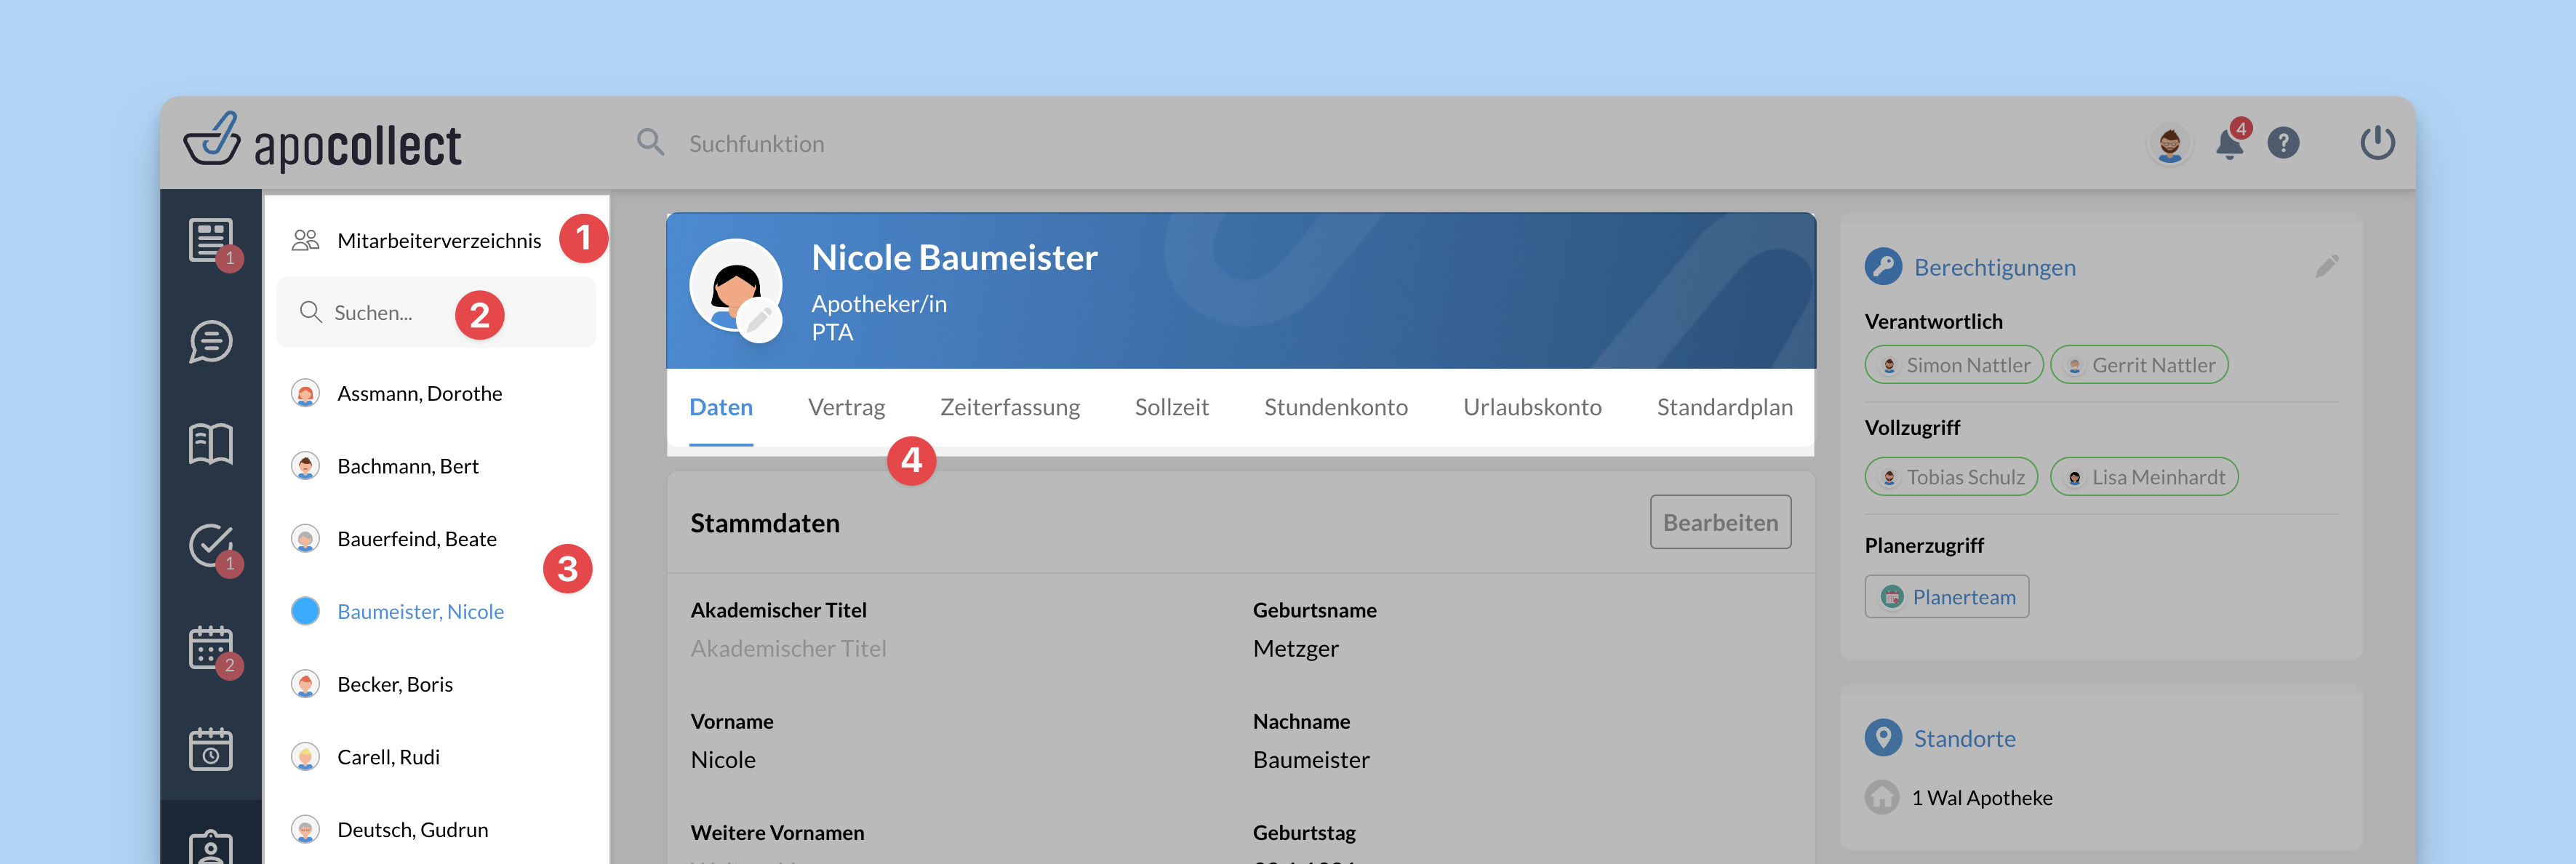The width and height of the screenshot is (2576, 864).
Task: Click the 1 Wal Apotheke house icon
Action: tap(1882, 797)
